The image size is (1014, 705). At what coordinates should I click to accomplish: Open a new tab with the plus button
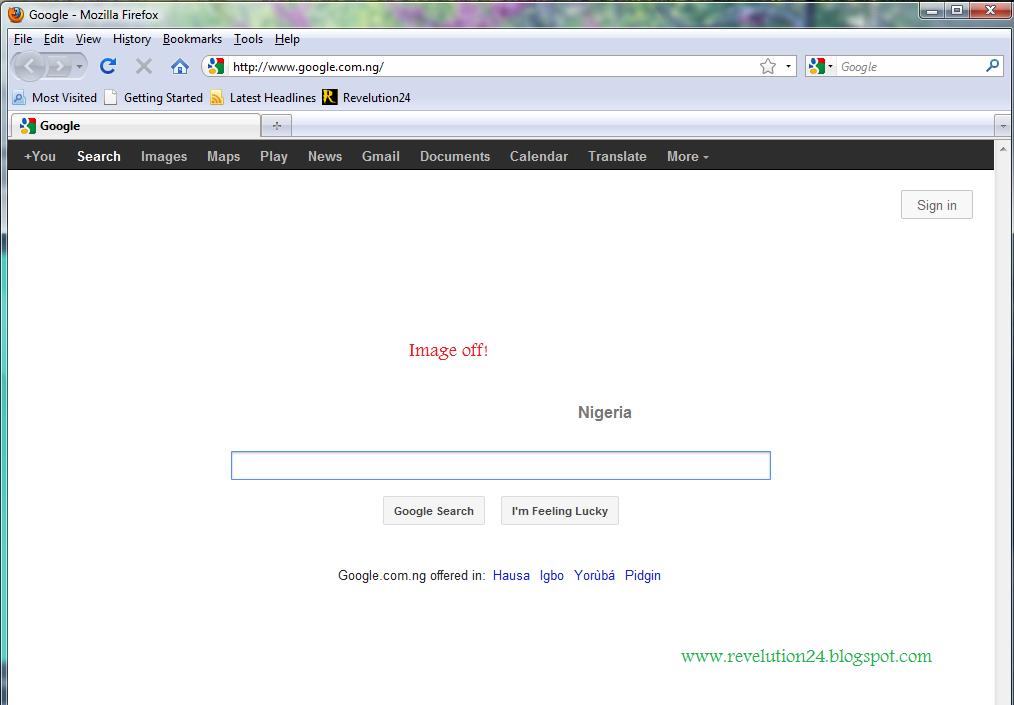pyautogui.click(x=276, y=126)
